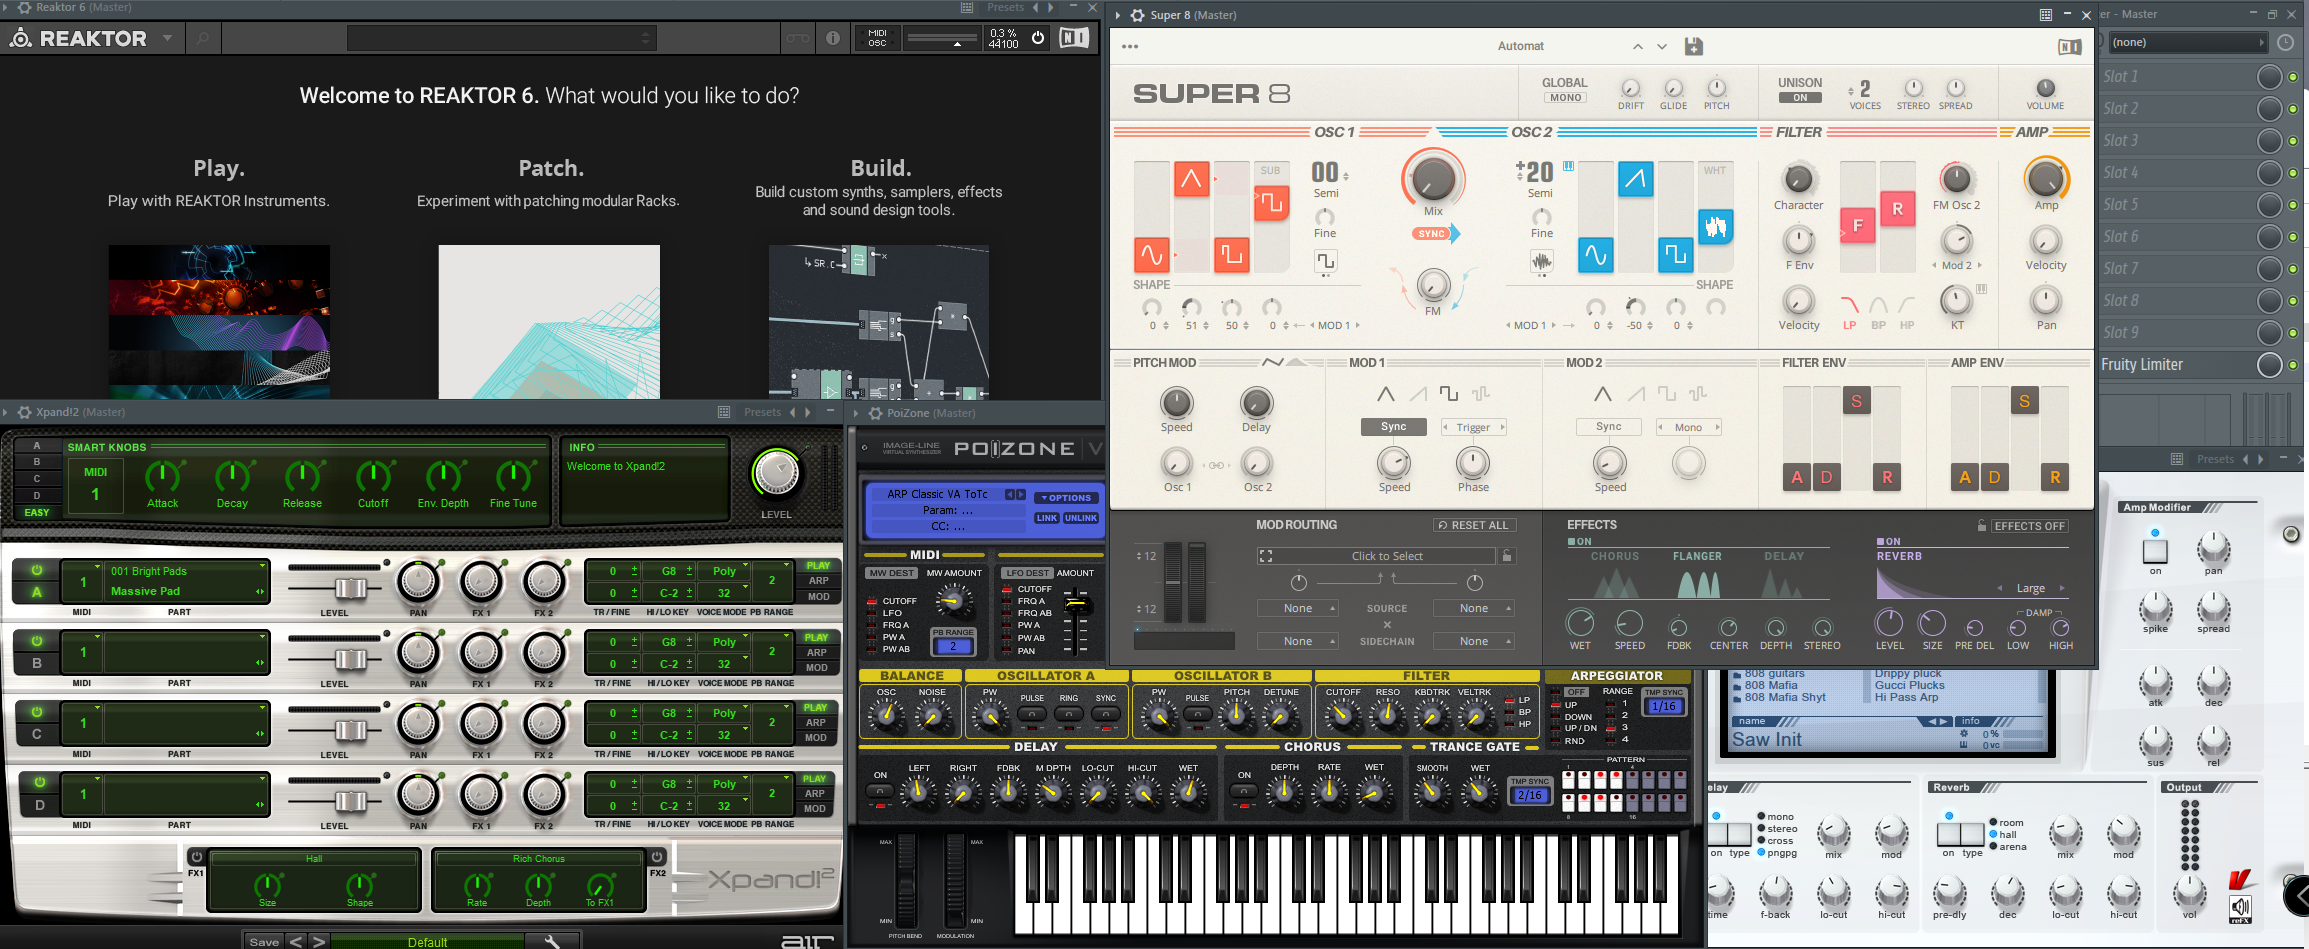Turn off Super 8 Unison ON switch

pos(1800,98)
